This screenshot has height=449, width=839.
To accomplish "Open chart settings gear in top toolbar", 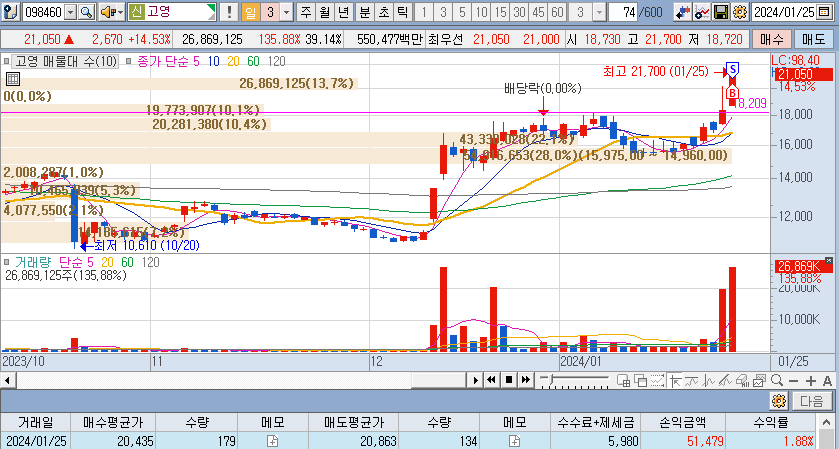I will pyautogui.click(x=739, y=12).
